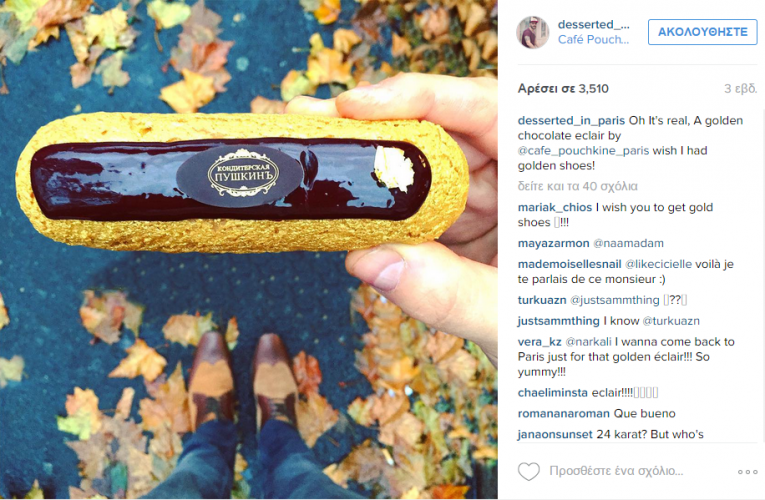Open the @cafe_pouchkine_paris mention
Screen dimensions: 765x500
tap(583, 151)
